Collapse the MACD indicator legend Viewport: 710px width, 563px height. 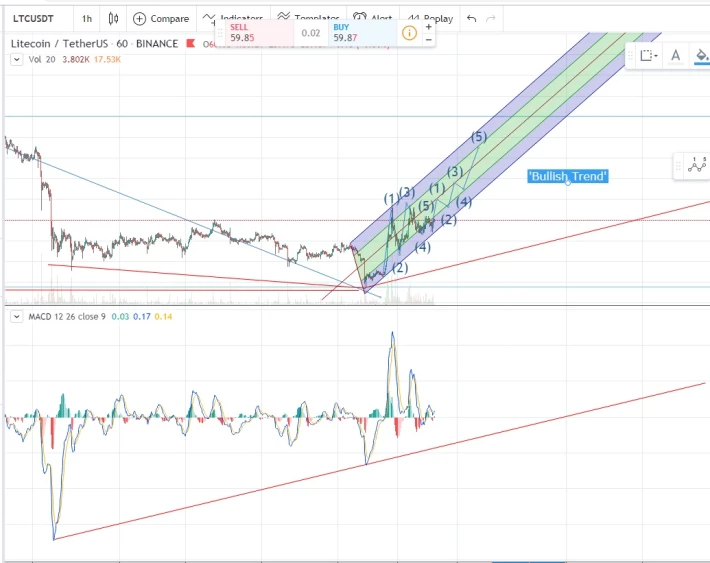[x=16, y=317]
